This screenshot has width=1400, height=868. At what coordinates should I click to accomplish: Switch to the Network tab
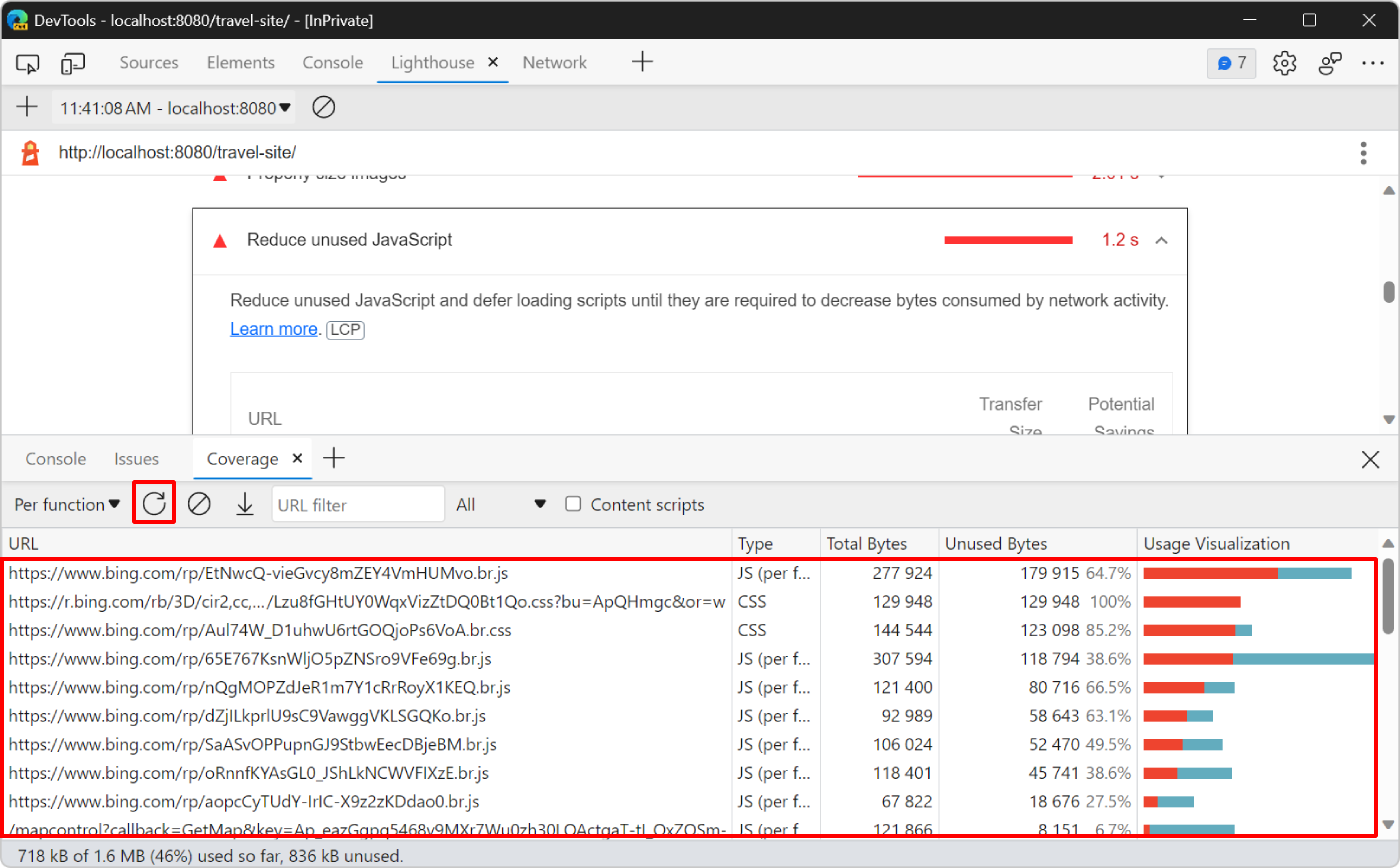[x=554, y=62]
